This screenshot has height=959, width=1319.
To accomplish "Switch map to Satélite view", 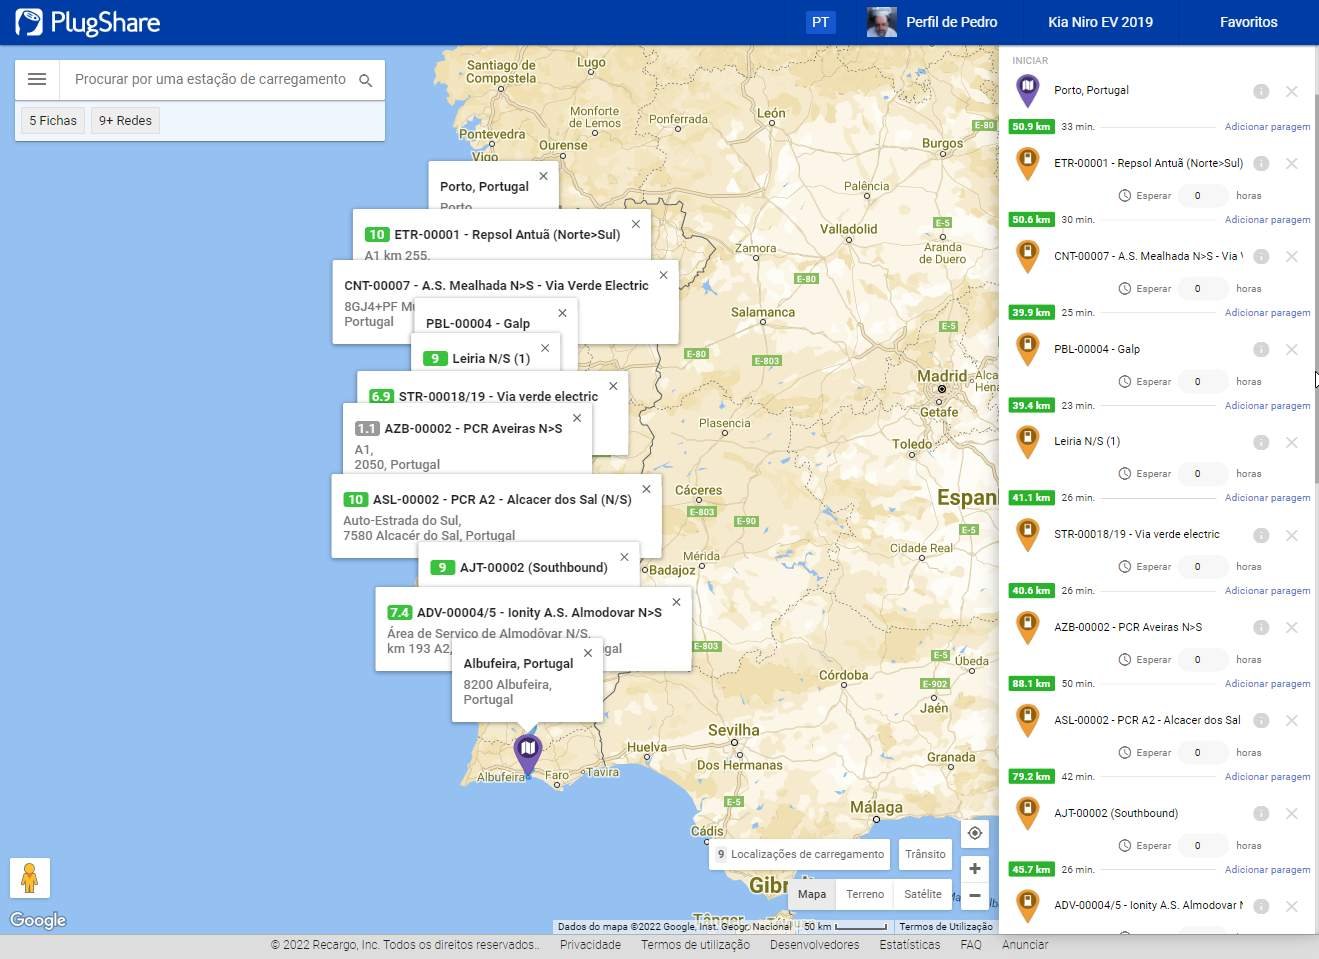I will pos(922,894).
